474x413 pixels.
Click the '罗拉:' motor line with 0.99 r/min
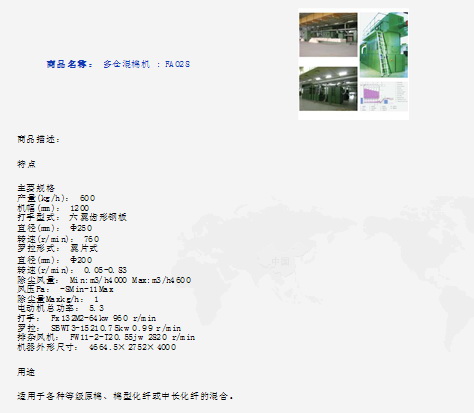[99, 328]
